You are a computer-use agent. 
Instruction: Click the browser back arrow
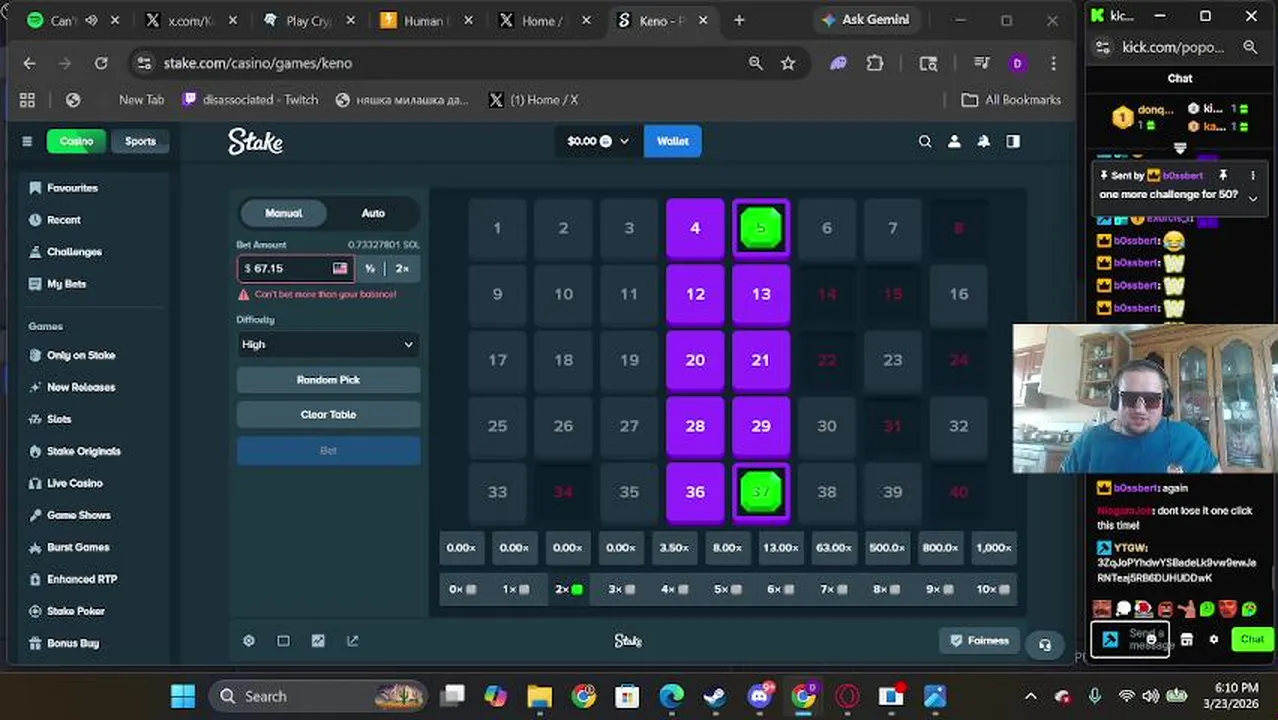29,63
